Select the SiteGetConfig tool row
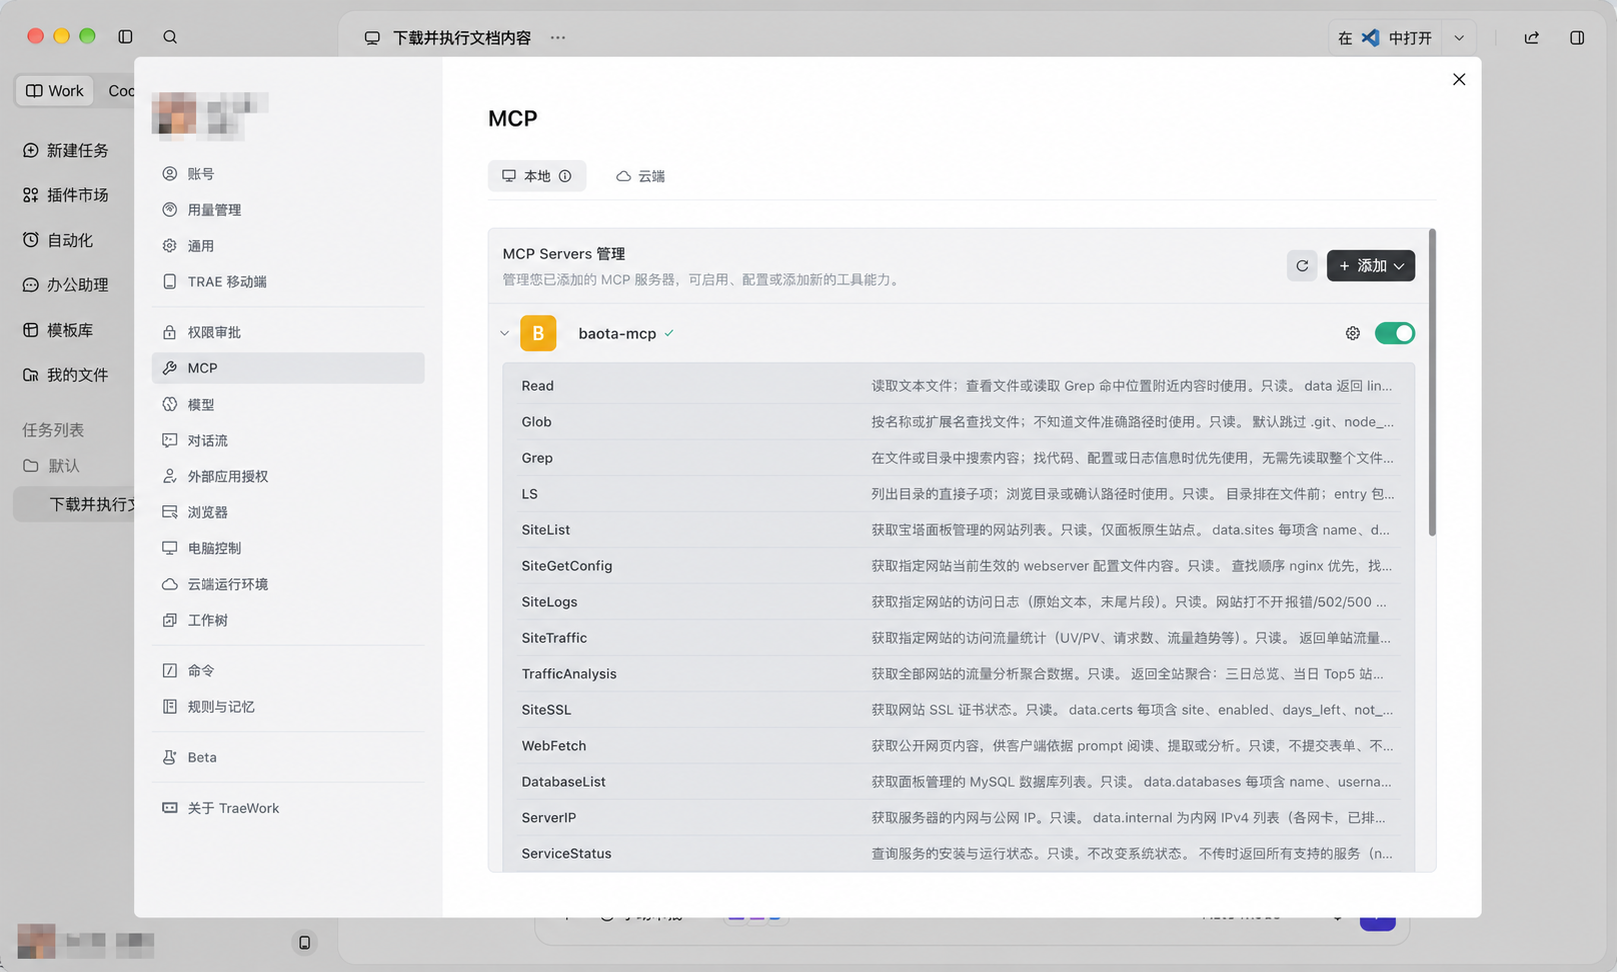The image size is (1617, 972). tap(958, 566)
